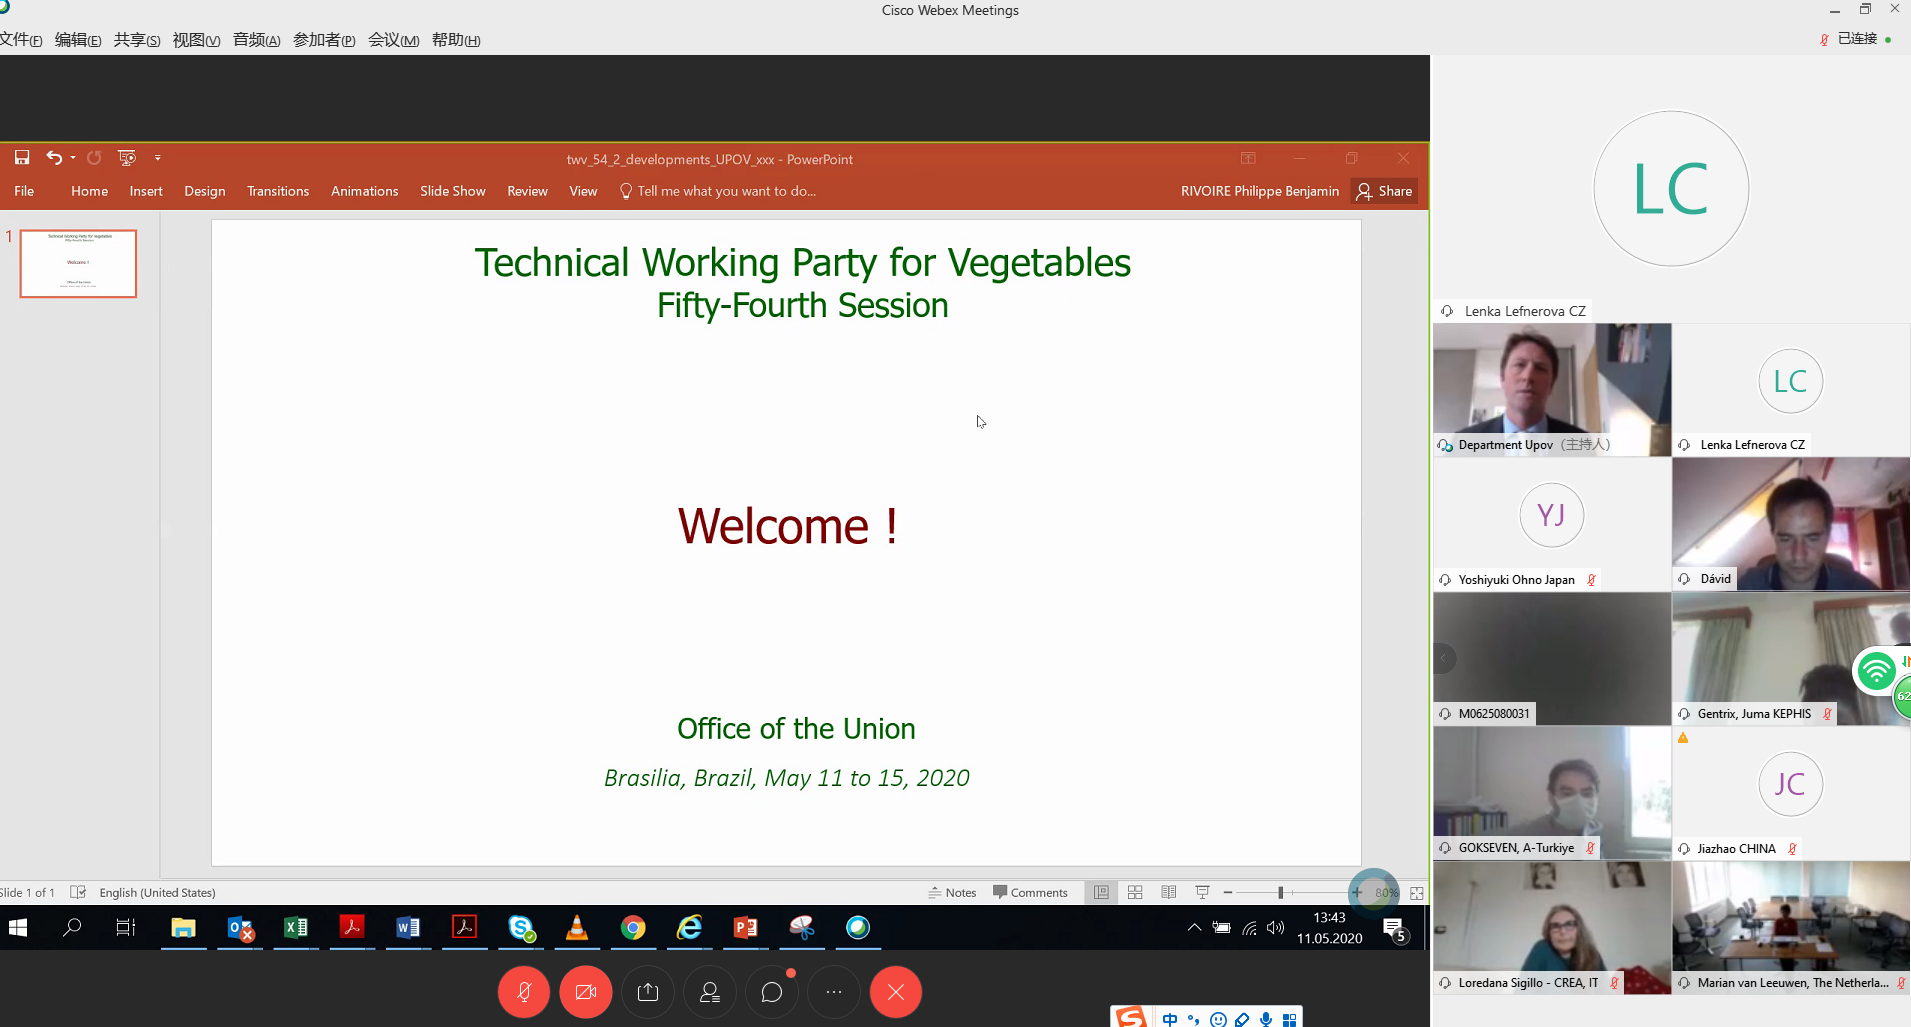Expand the system tray hidden icons chevron
Viewport: 1911px width, 1027px height.
coord(1194,928)
